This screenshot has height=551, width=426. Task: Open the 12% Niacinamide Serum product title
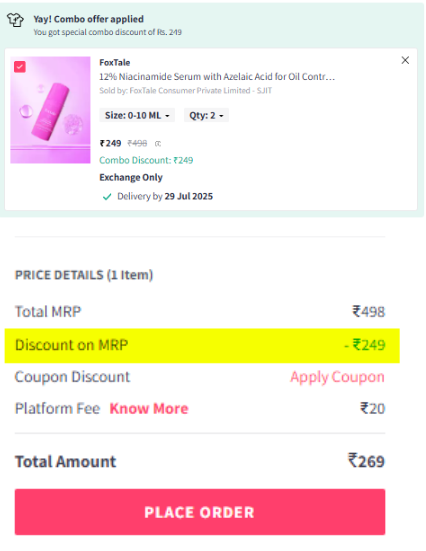coord(217,77)
